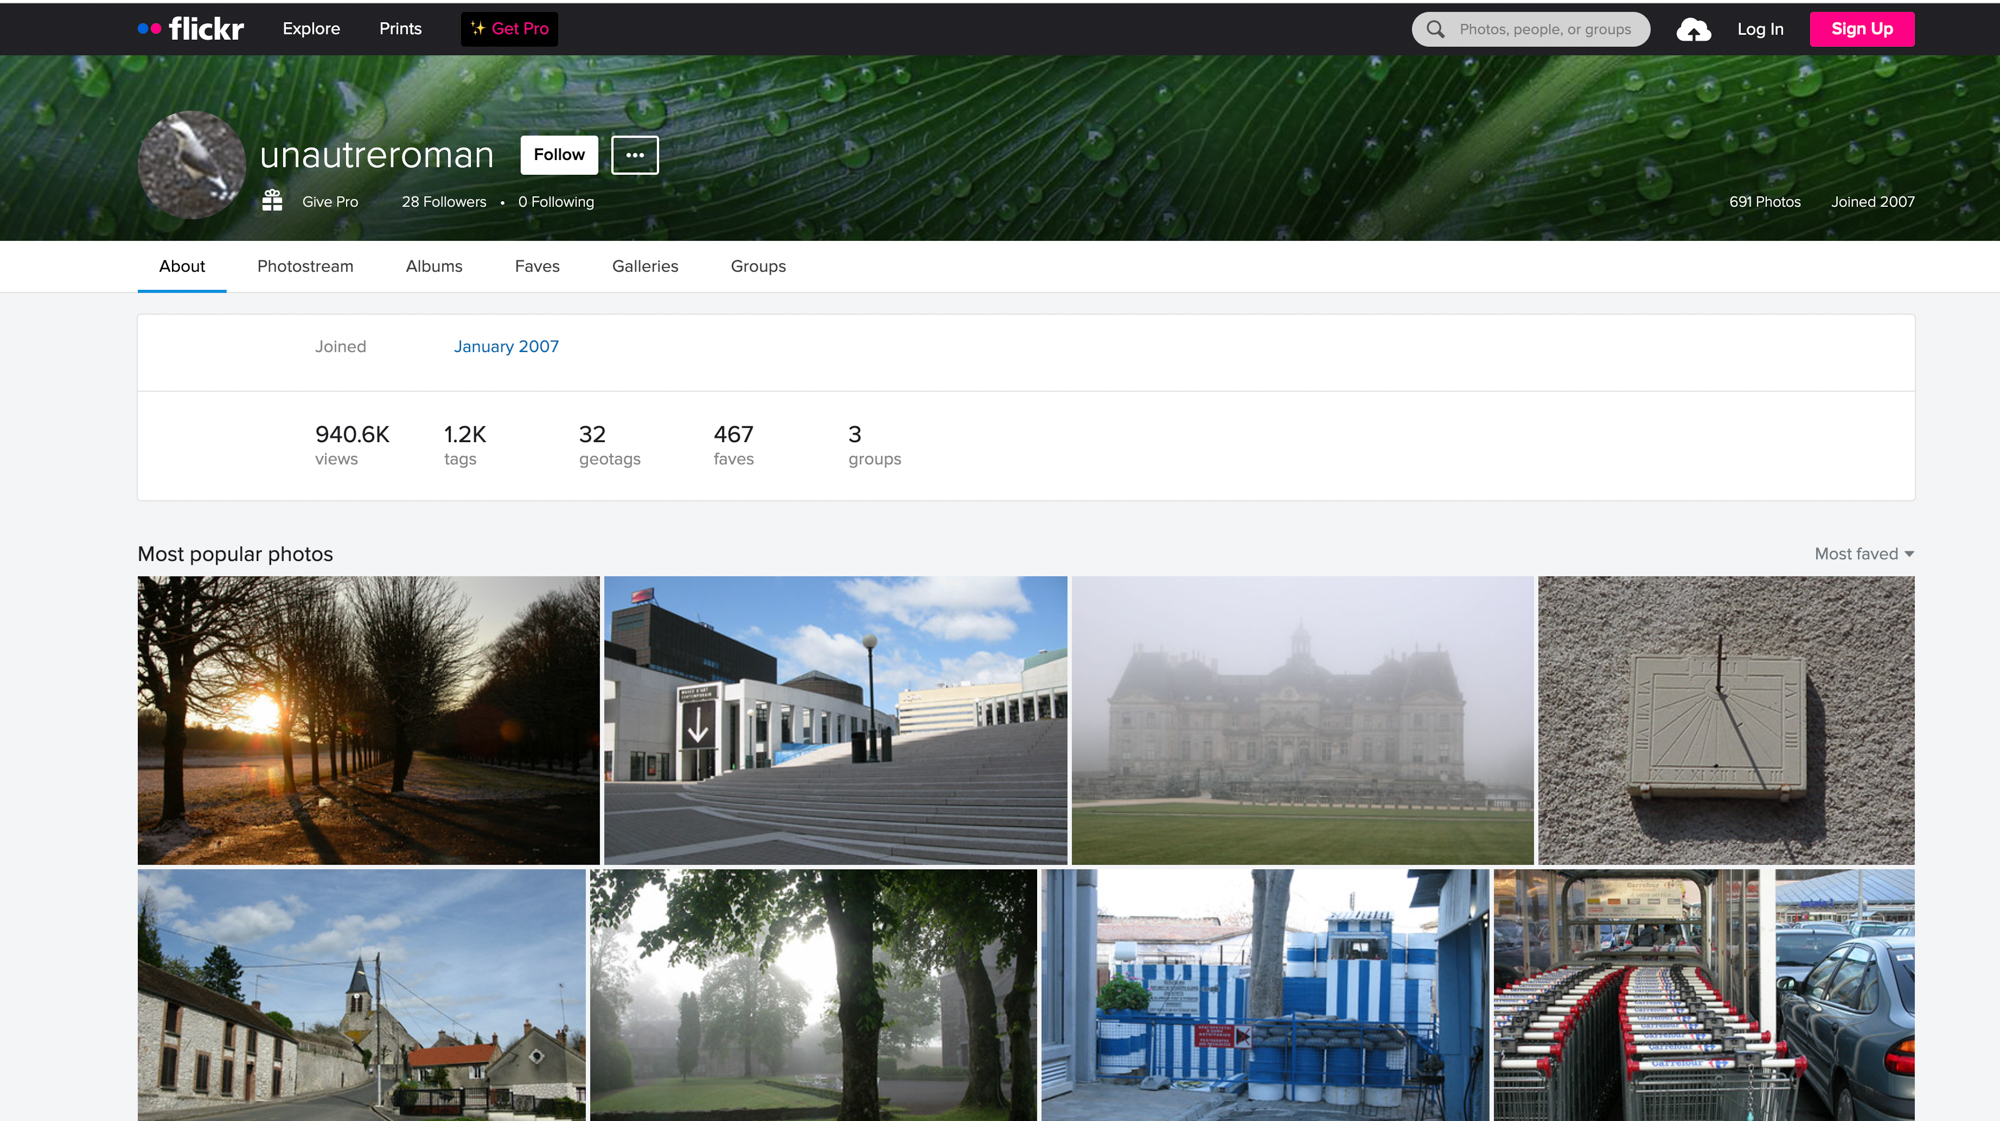The height and width of the screenshot is (1121, 2000).
Task: Click the search magnifier icon
Action: pyautogui.click(x=1436, y=30)
